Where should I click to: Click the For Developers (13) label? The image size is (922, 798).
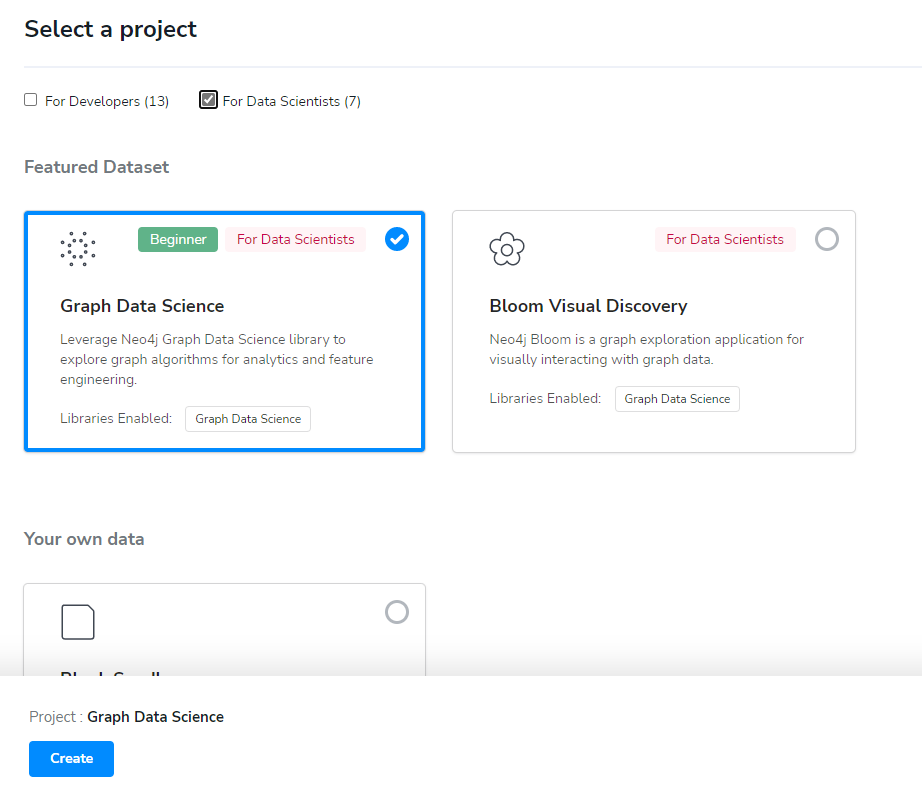107,101
